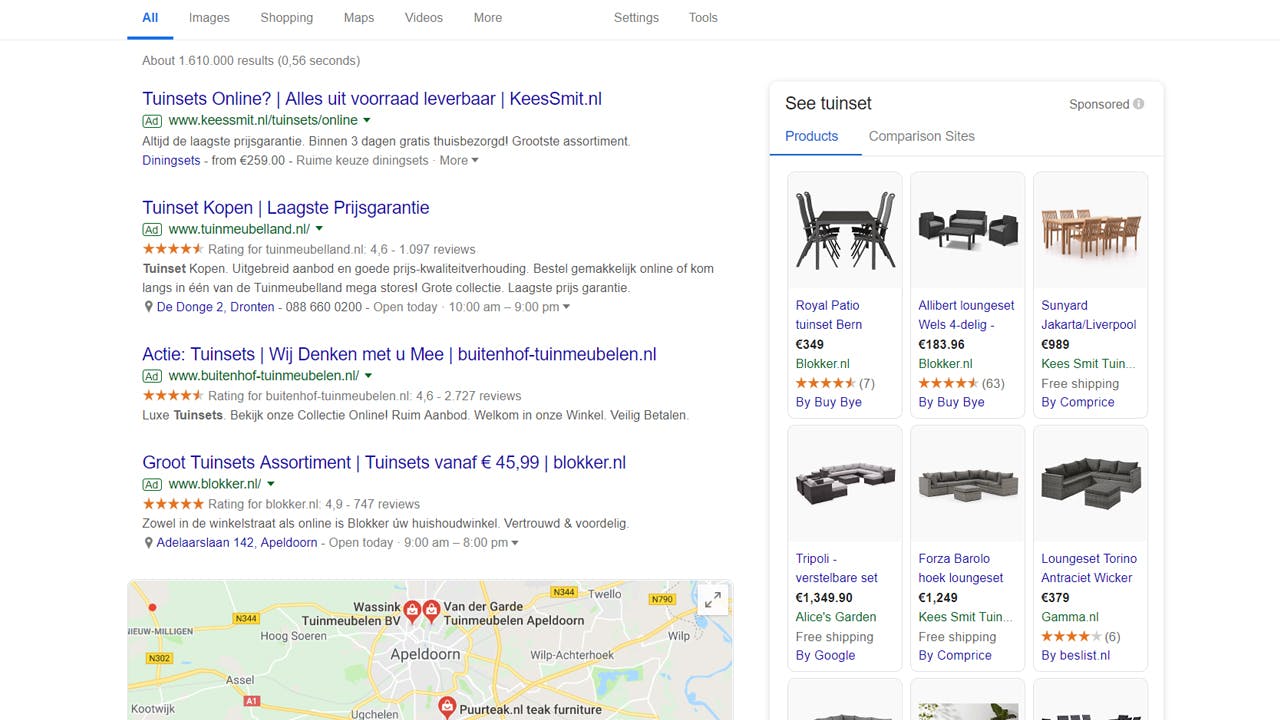Click the Ad badge of the blokker.nl result
Image resolution: width=1280 pixels, height=720 pixels.
[x=152, y=485]
